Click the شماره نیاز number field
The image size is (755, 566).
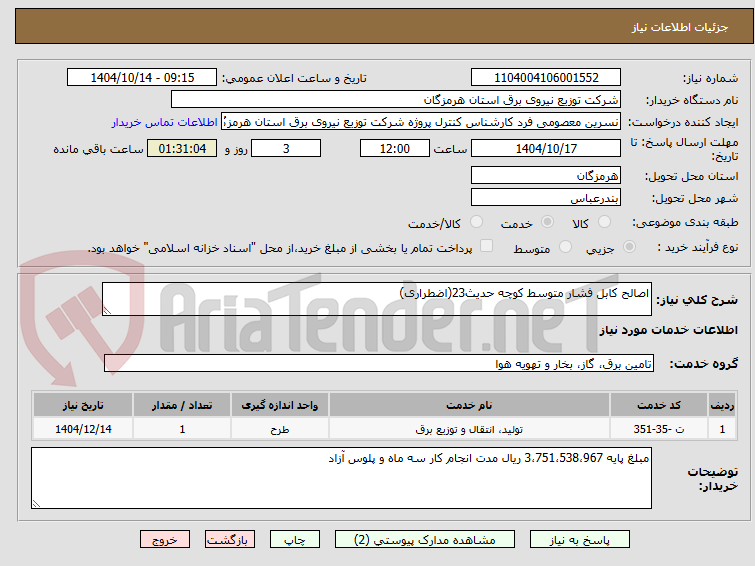click(x=546, y=78)
